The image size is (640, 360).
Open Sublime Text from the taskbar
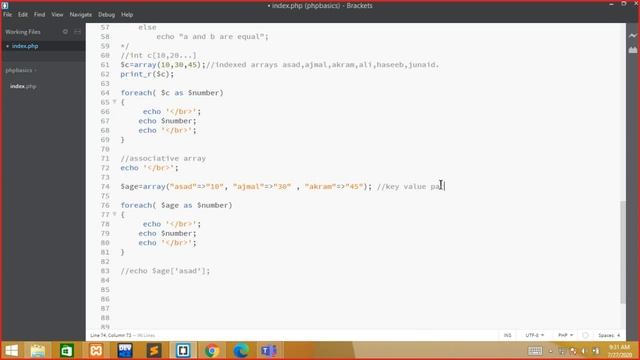(154, 351)
